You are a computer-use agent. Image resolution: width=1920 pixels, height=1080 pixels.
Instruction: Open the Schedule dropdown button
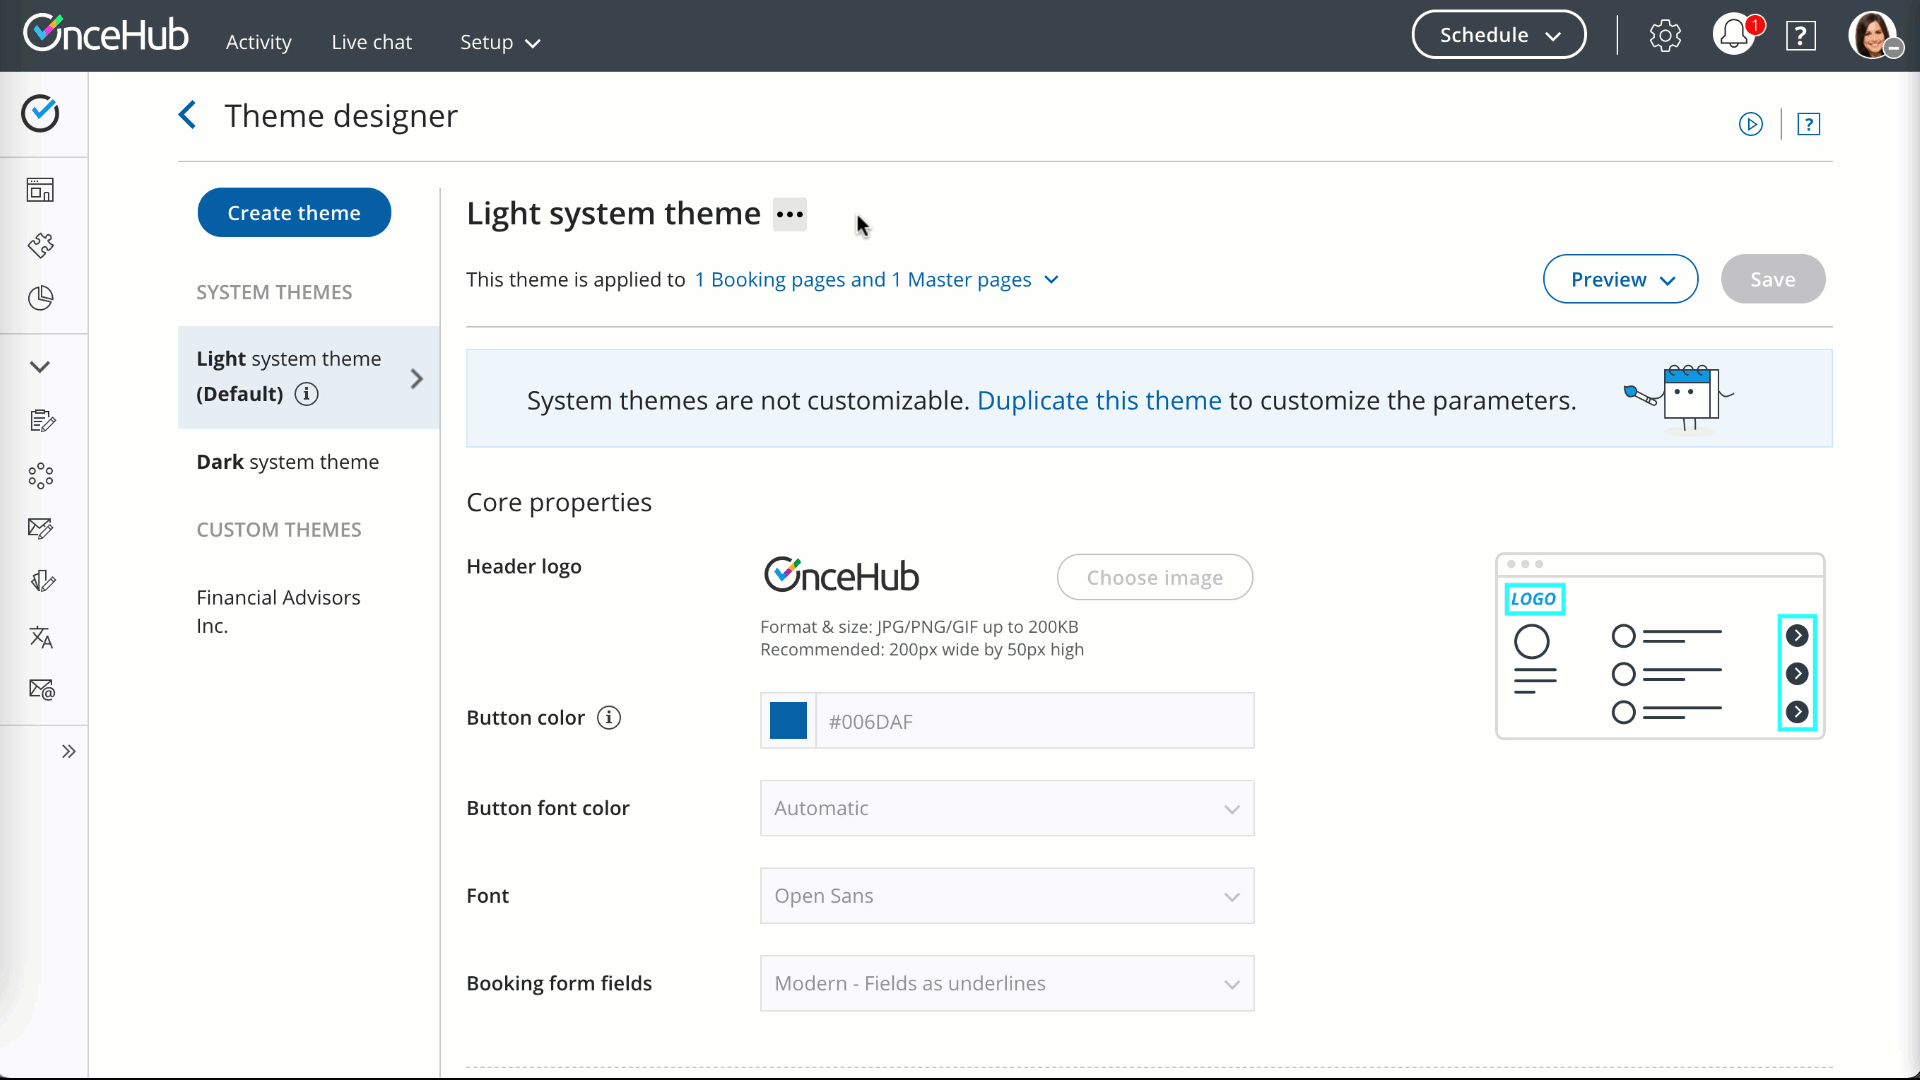click(1498, 35)
